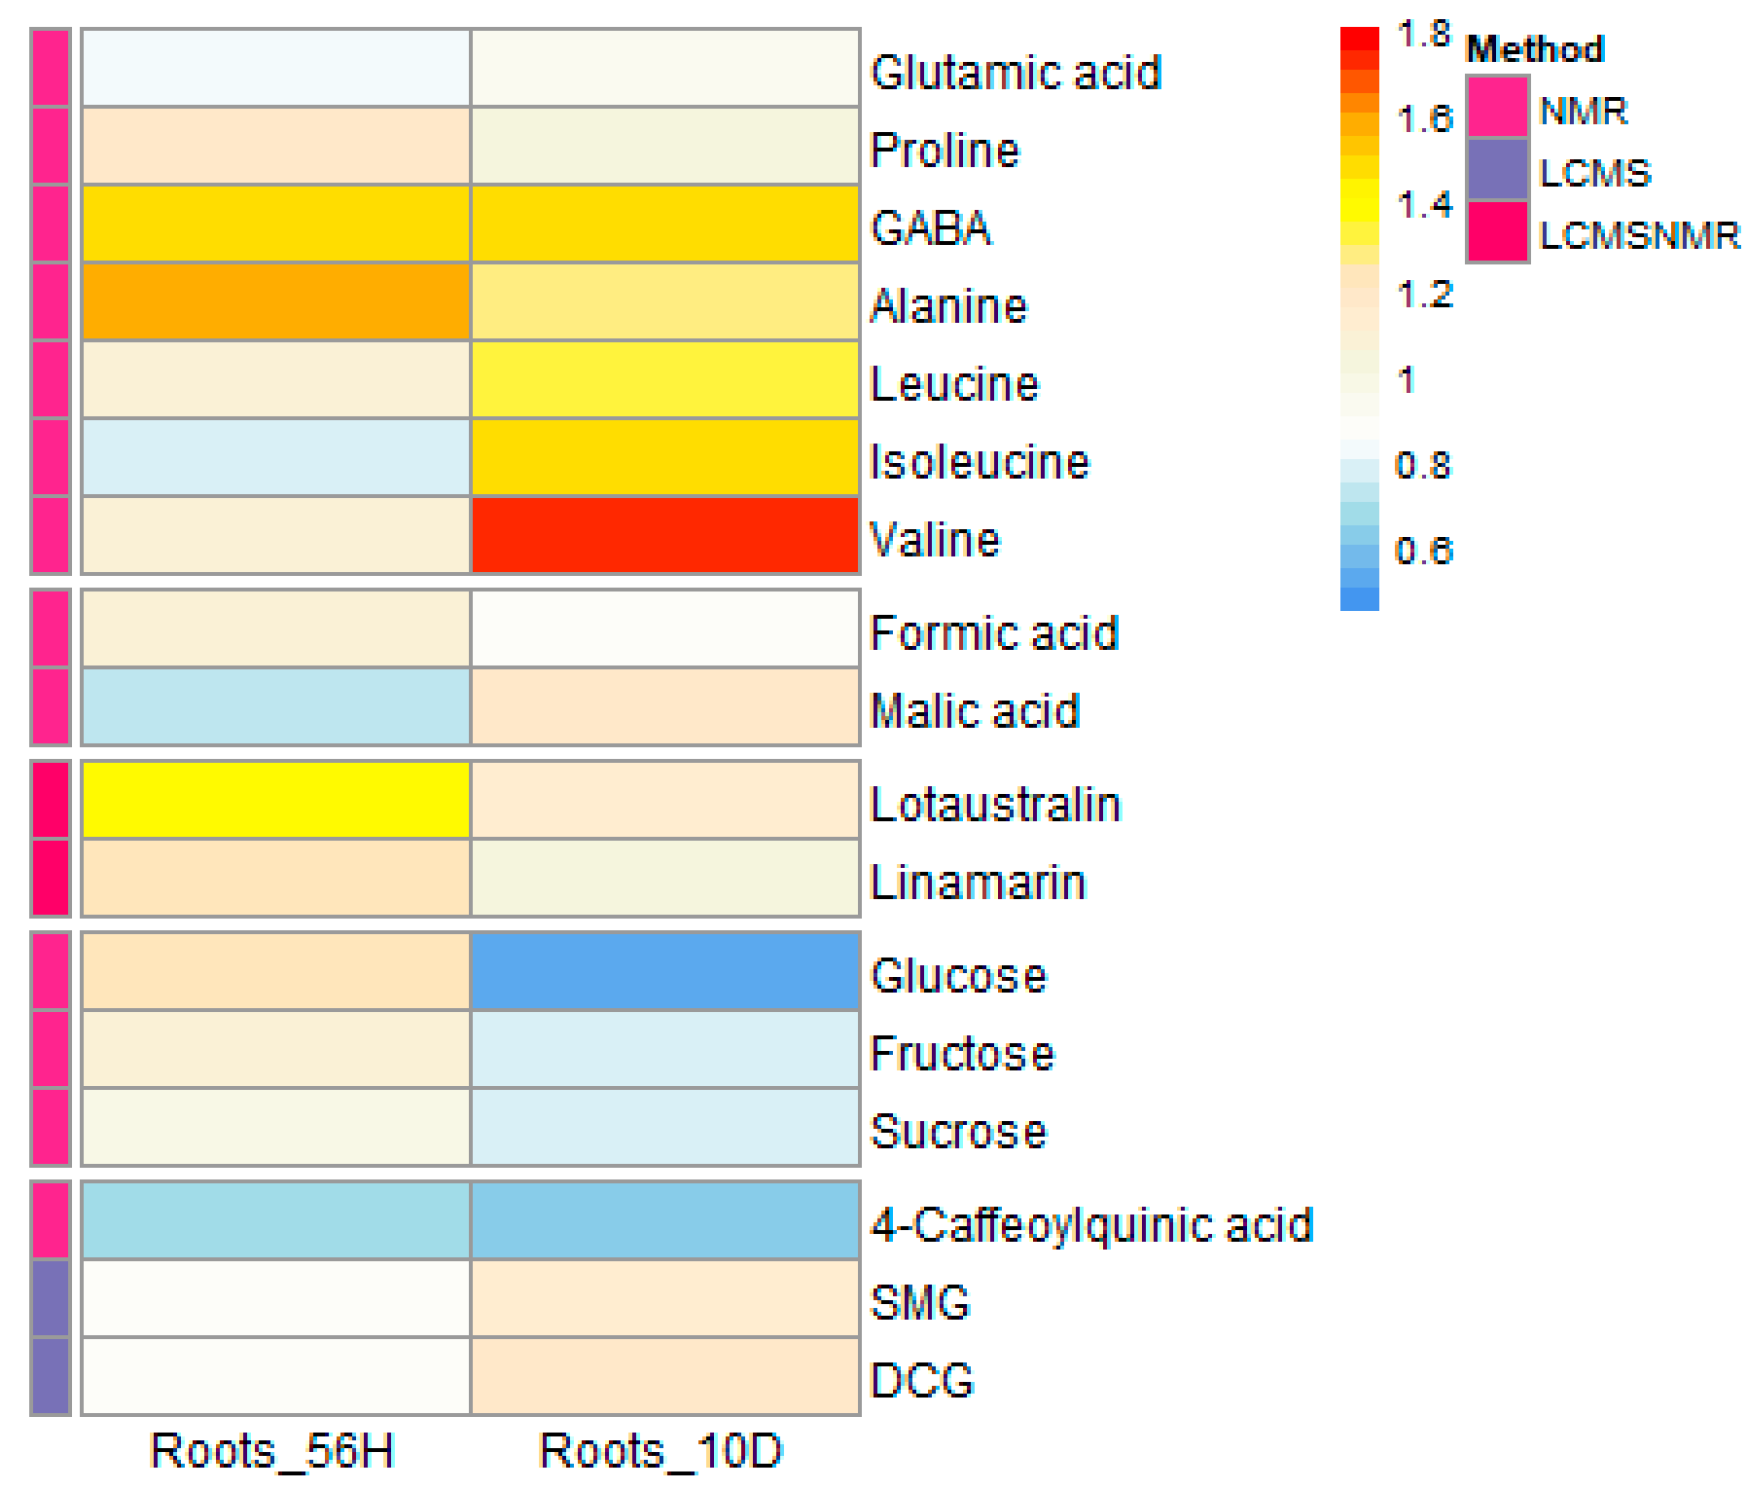Screen dimensions: 1755x1494
Task: Select the Roots_10D column label
Action: coord(660,1450)
